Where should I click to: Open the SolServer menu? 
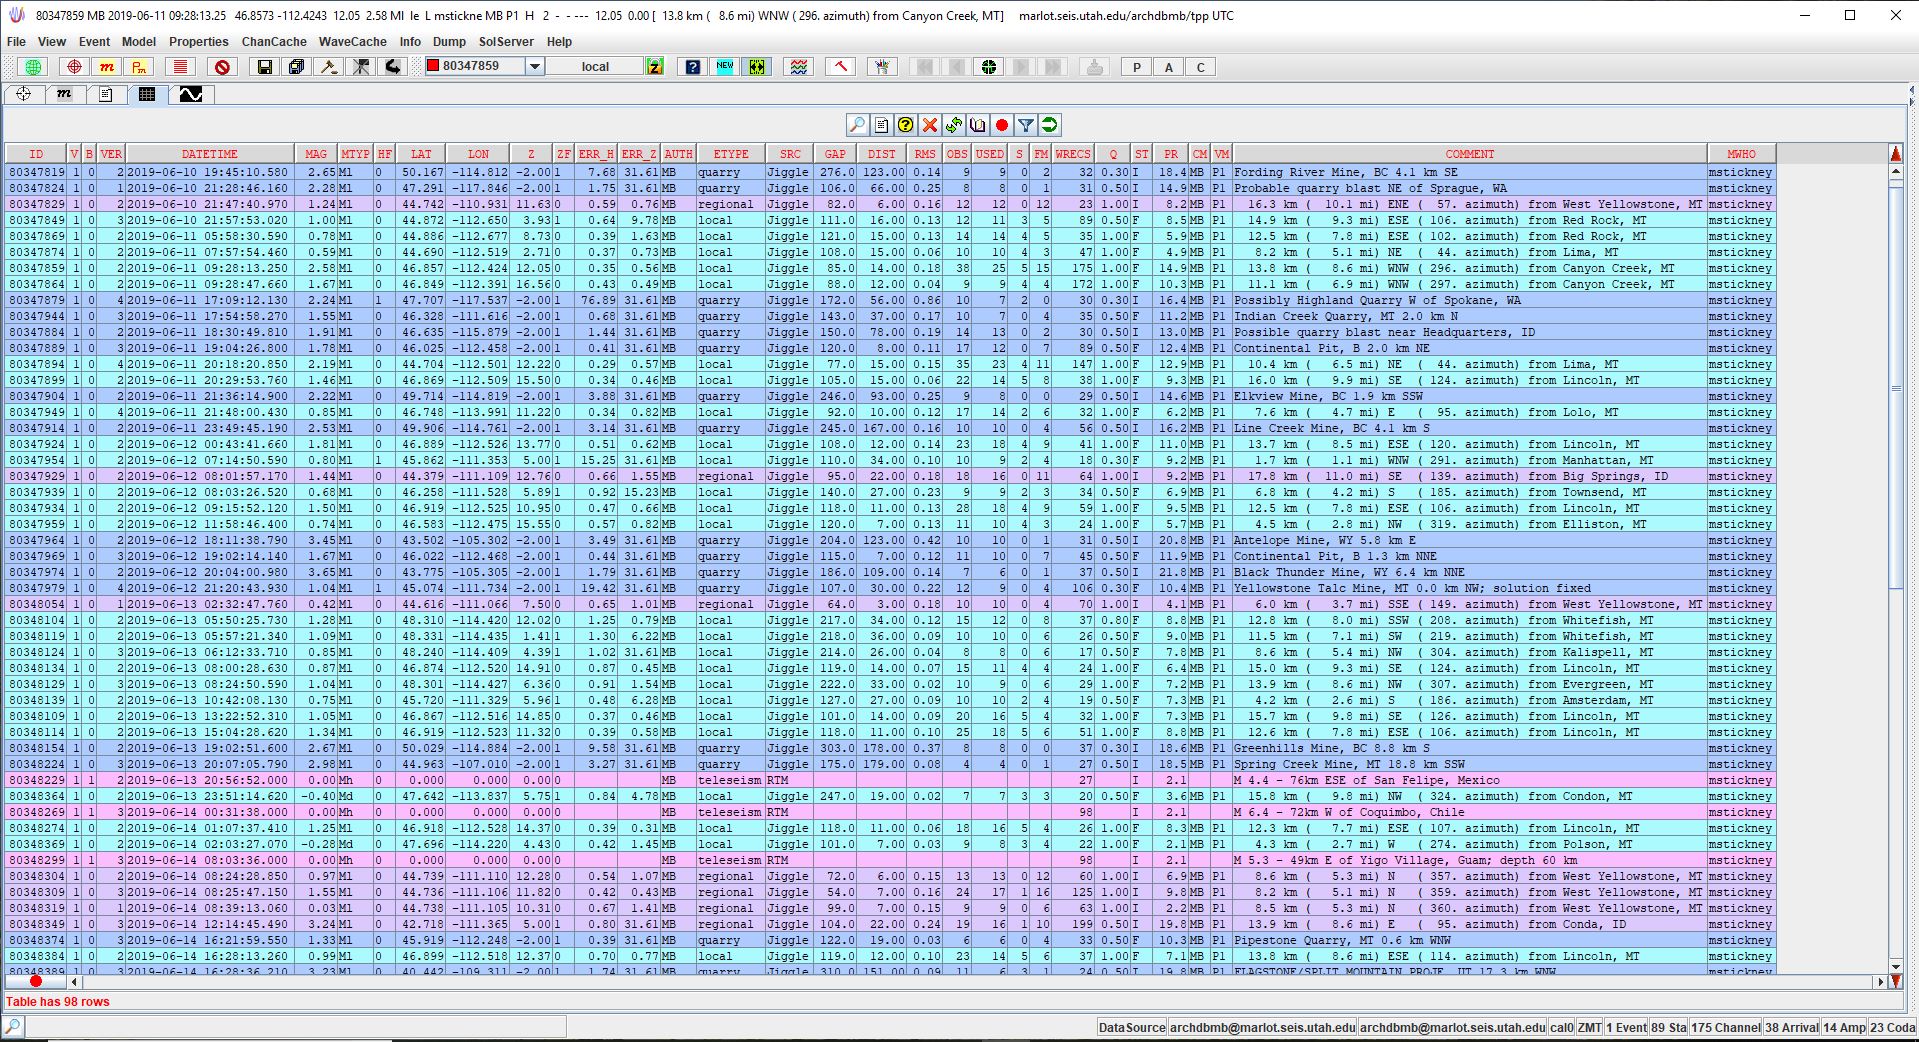[506, 42]
